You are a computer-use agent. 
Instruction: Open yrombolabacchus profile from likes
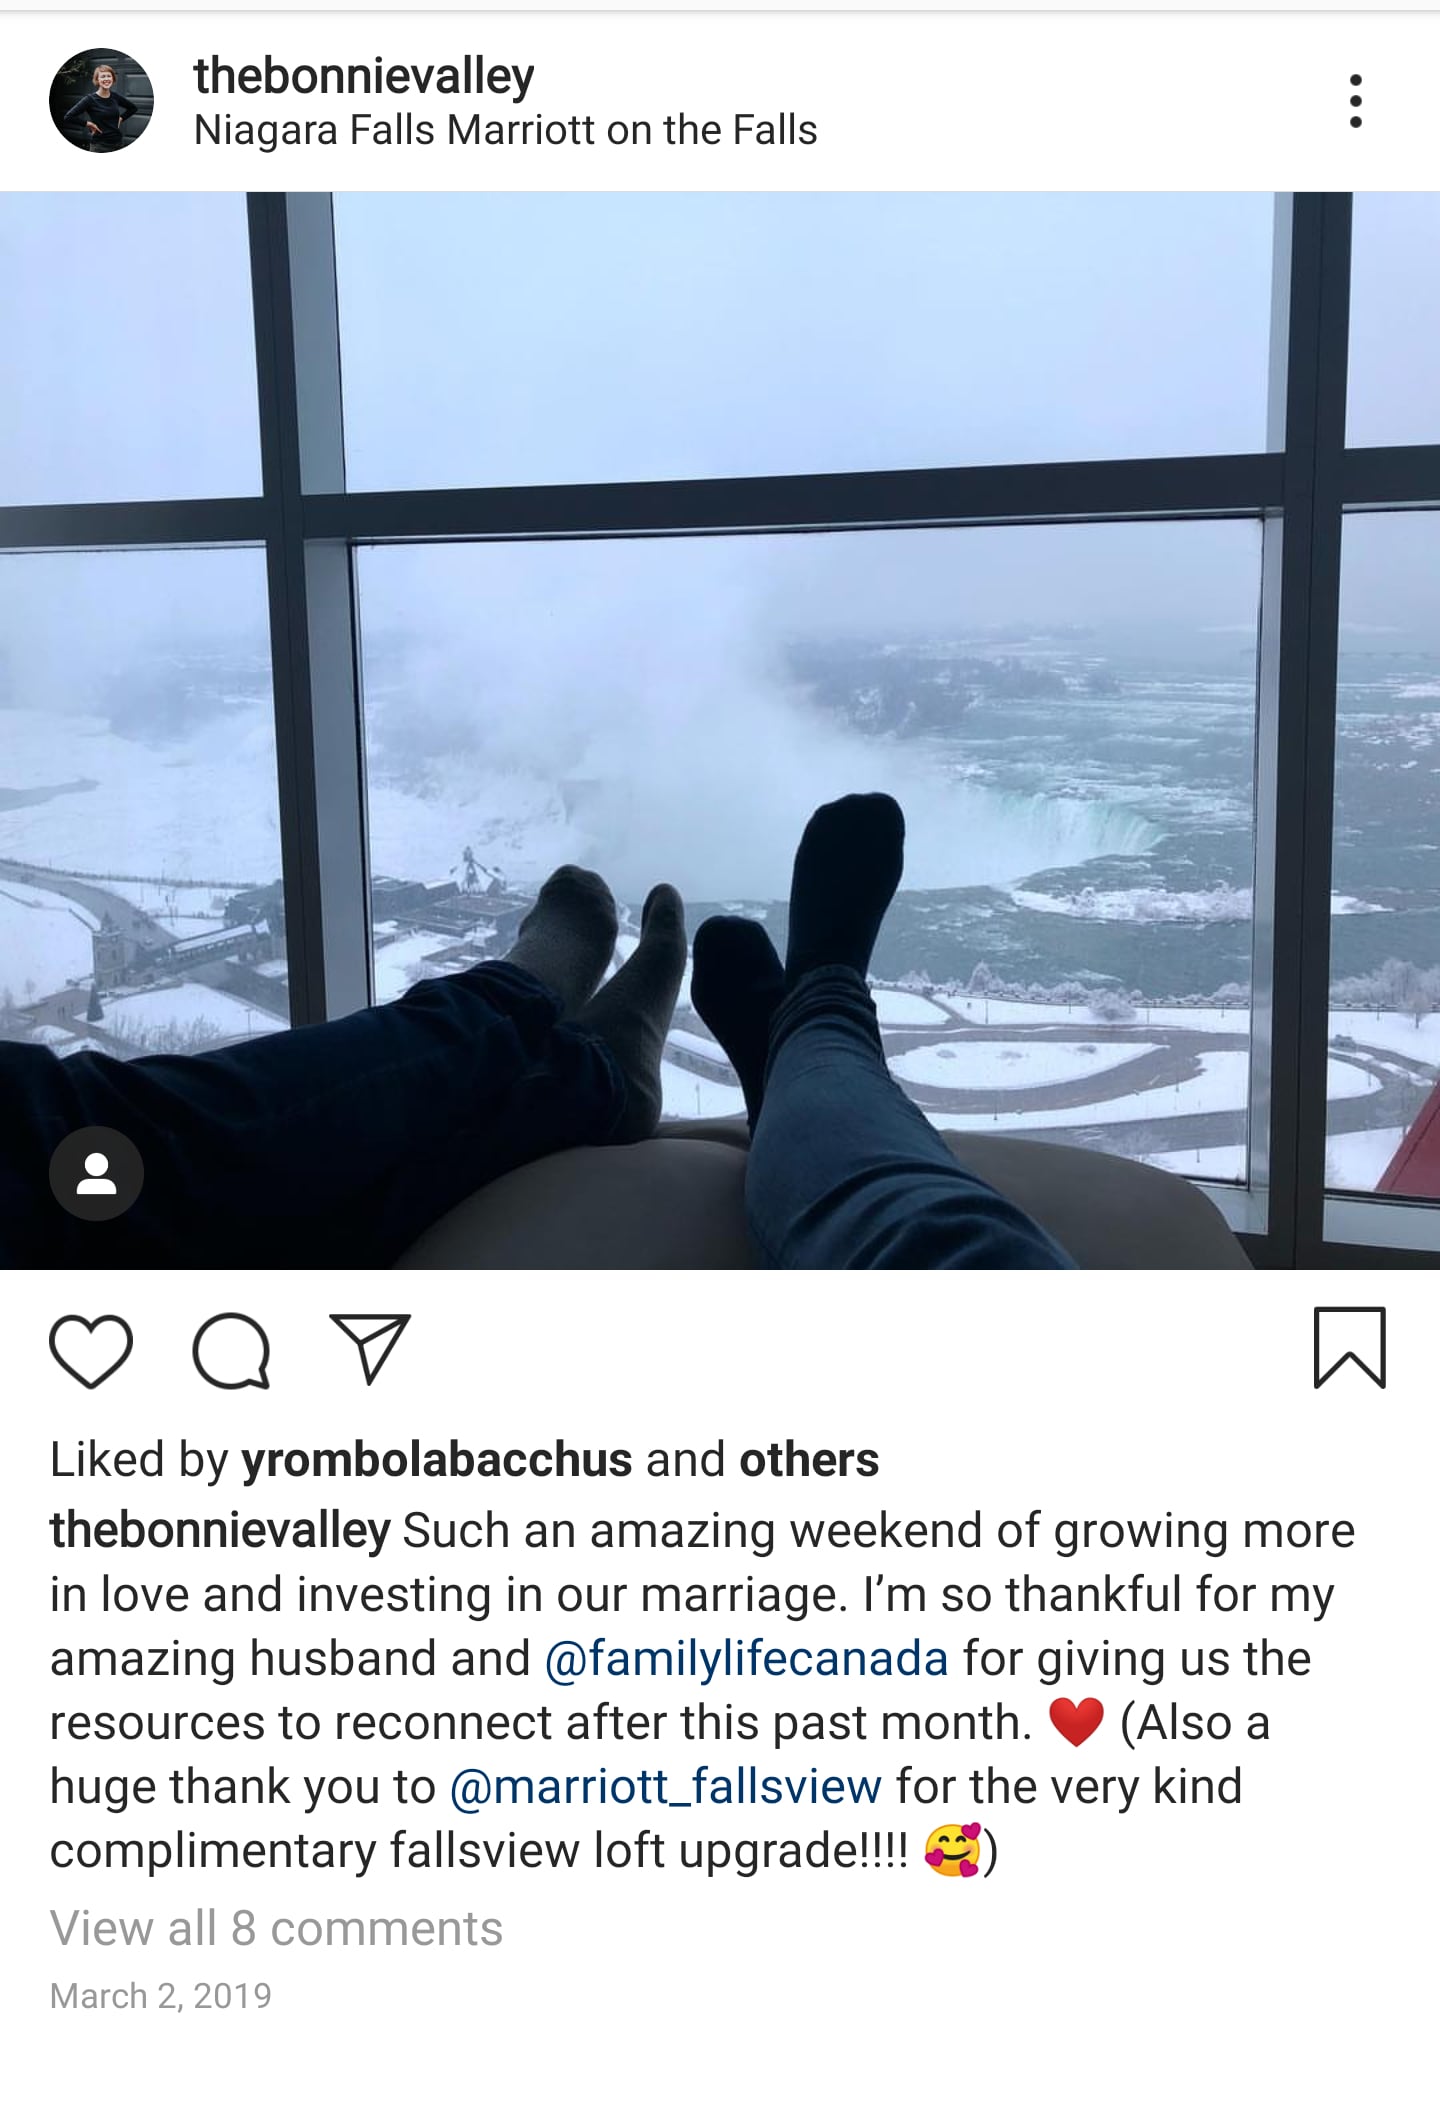[437, 1461]
